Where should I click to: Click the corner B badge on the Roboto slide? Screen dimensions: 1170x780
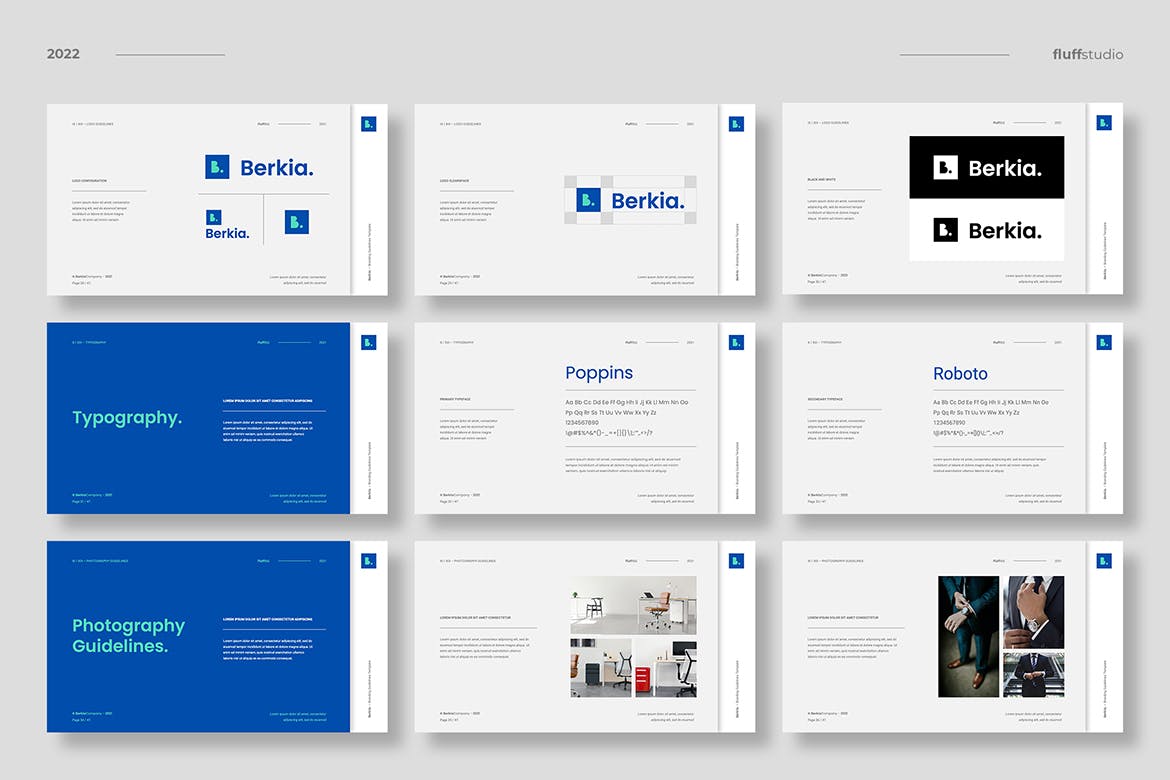coord(1104,343)
